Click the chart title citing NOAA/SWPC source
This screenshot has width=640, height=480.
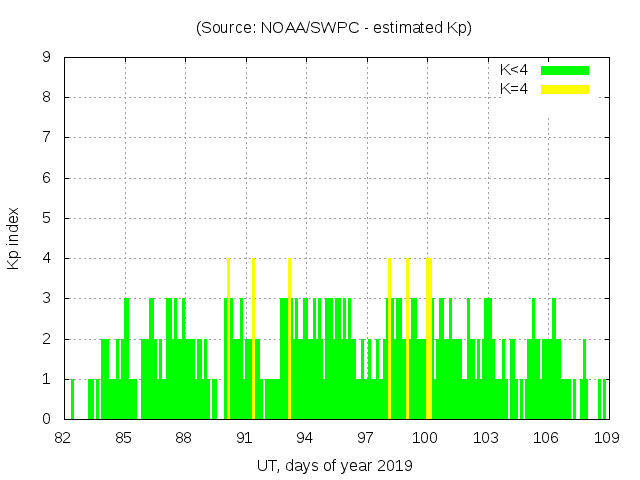[334, 28]
